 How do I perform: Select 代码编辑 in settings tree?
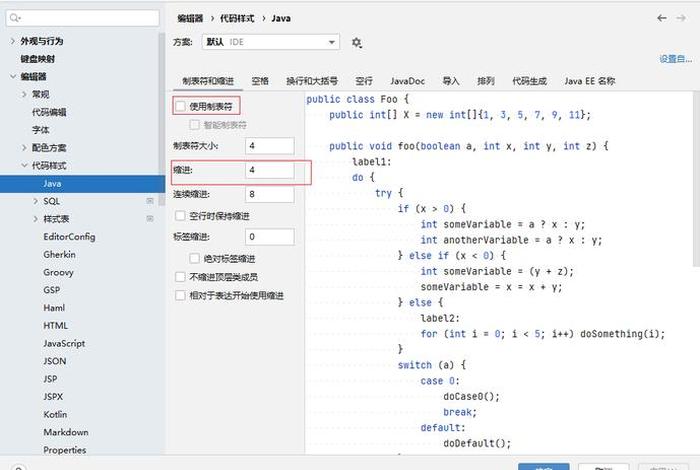pos(49,112)
